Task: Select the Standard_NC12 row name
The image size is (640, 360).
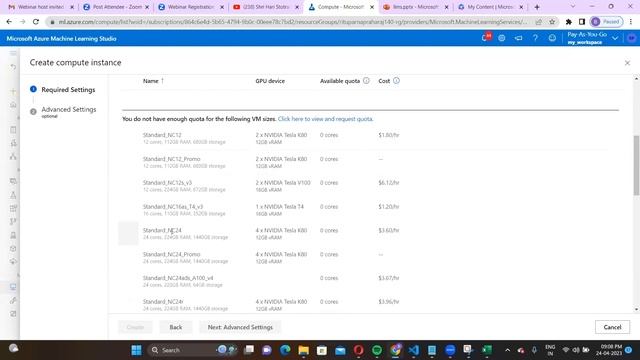Action: [x=162, y=135]
